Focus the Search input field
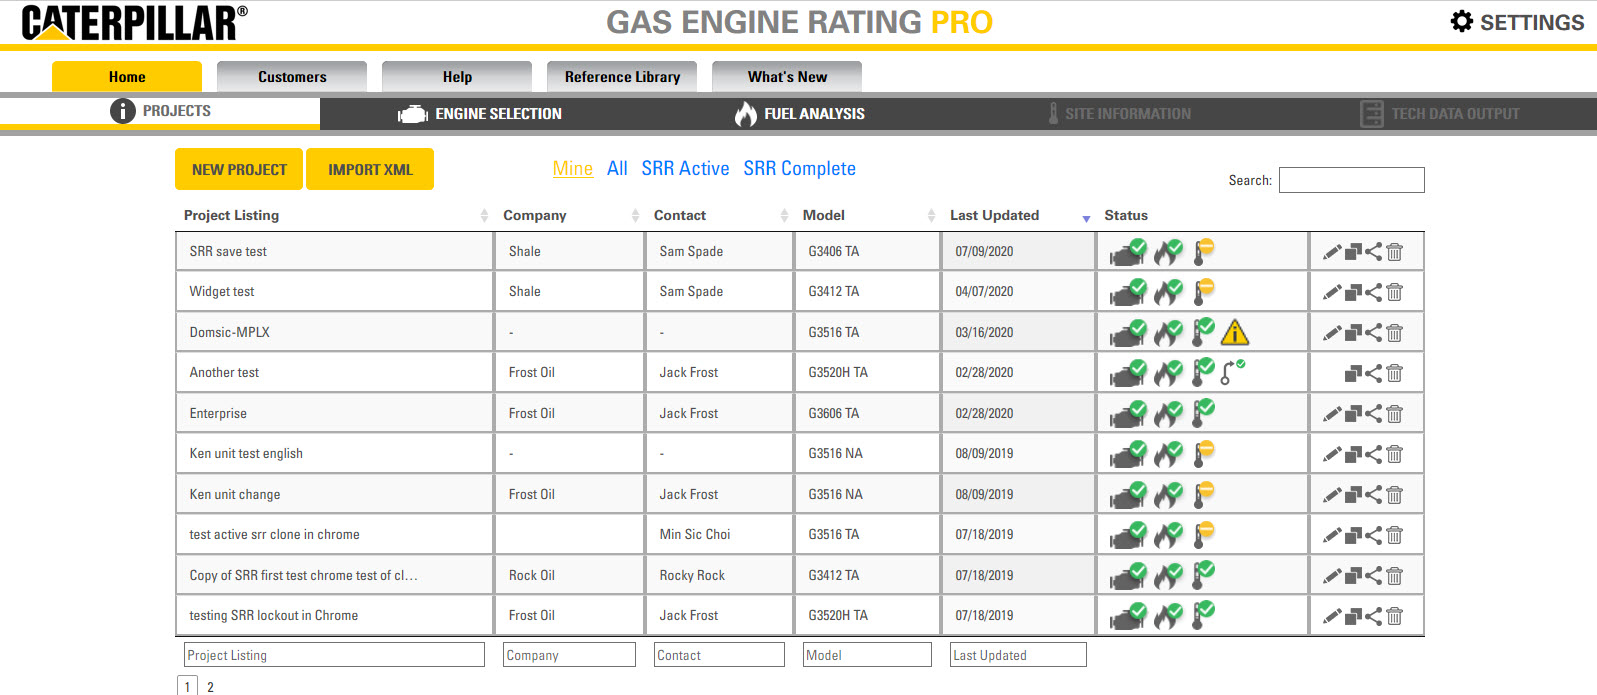 [x=1352, y=180]
